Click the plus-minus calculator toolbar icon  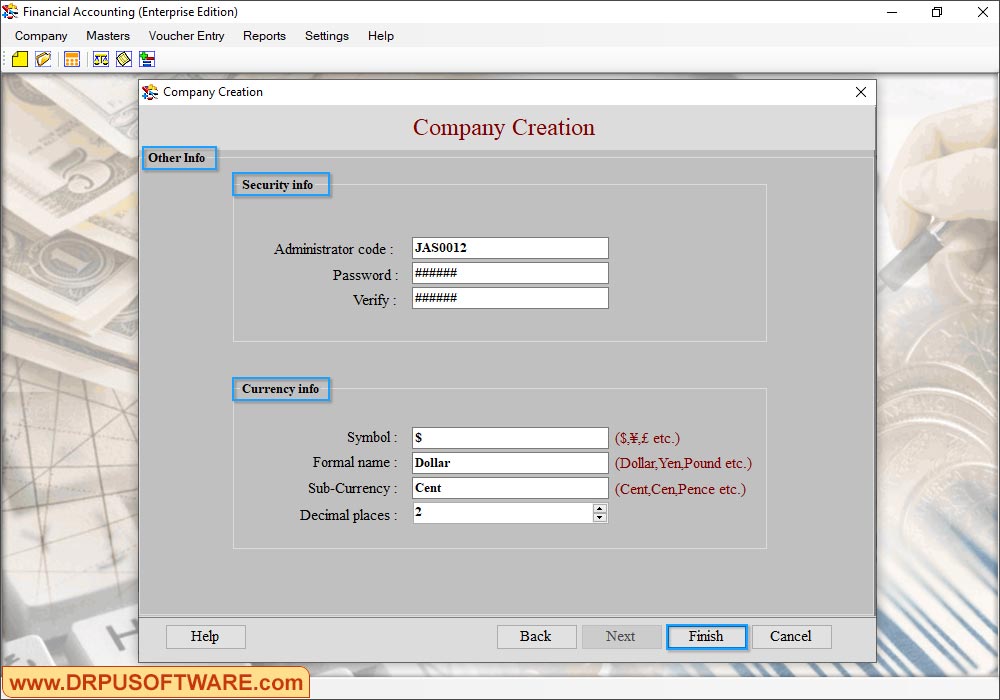(x=147, y=60)
